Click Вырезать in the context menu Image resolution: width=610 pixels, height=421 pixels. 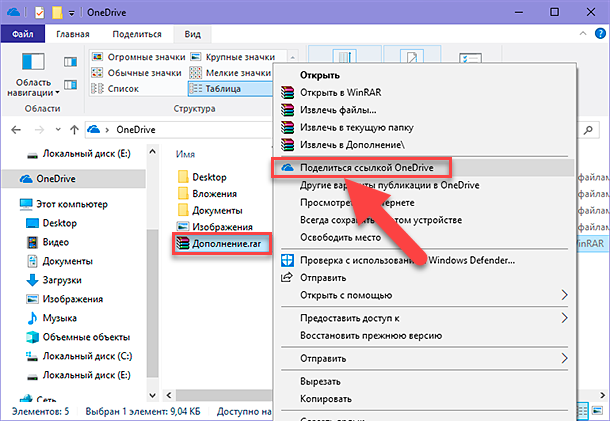click(x=320, y=381)
